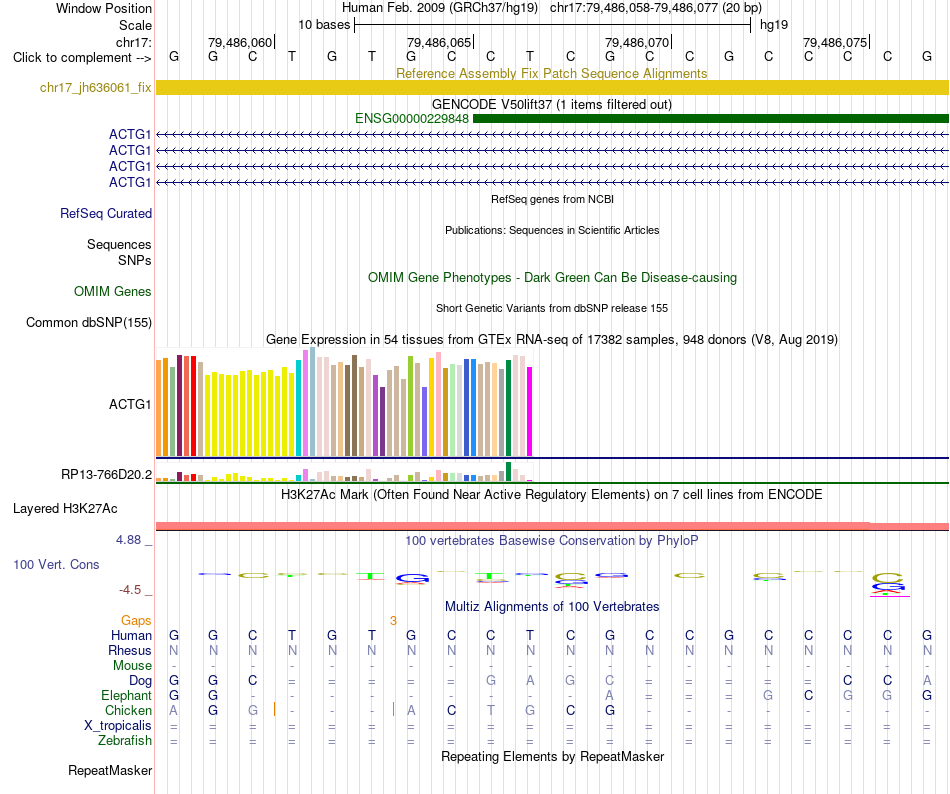Open the Common dbSNP(155) track label

tap(89, 322)
